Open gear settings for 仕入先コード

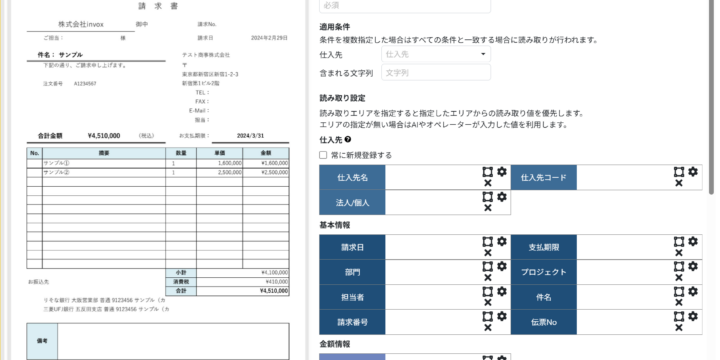coord(693,172)
